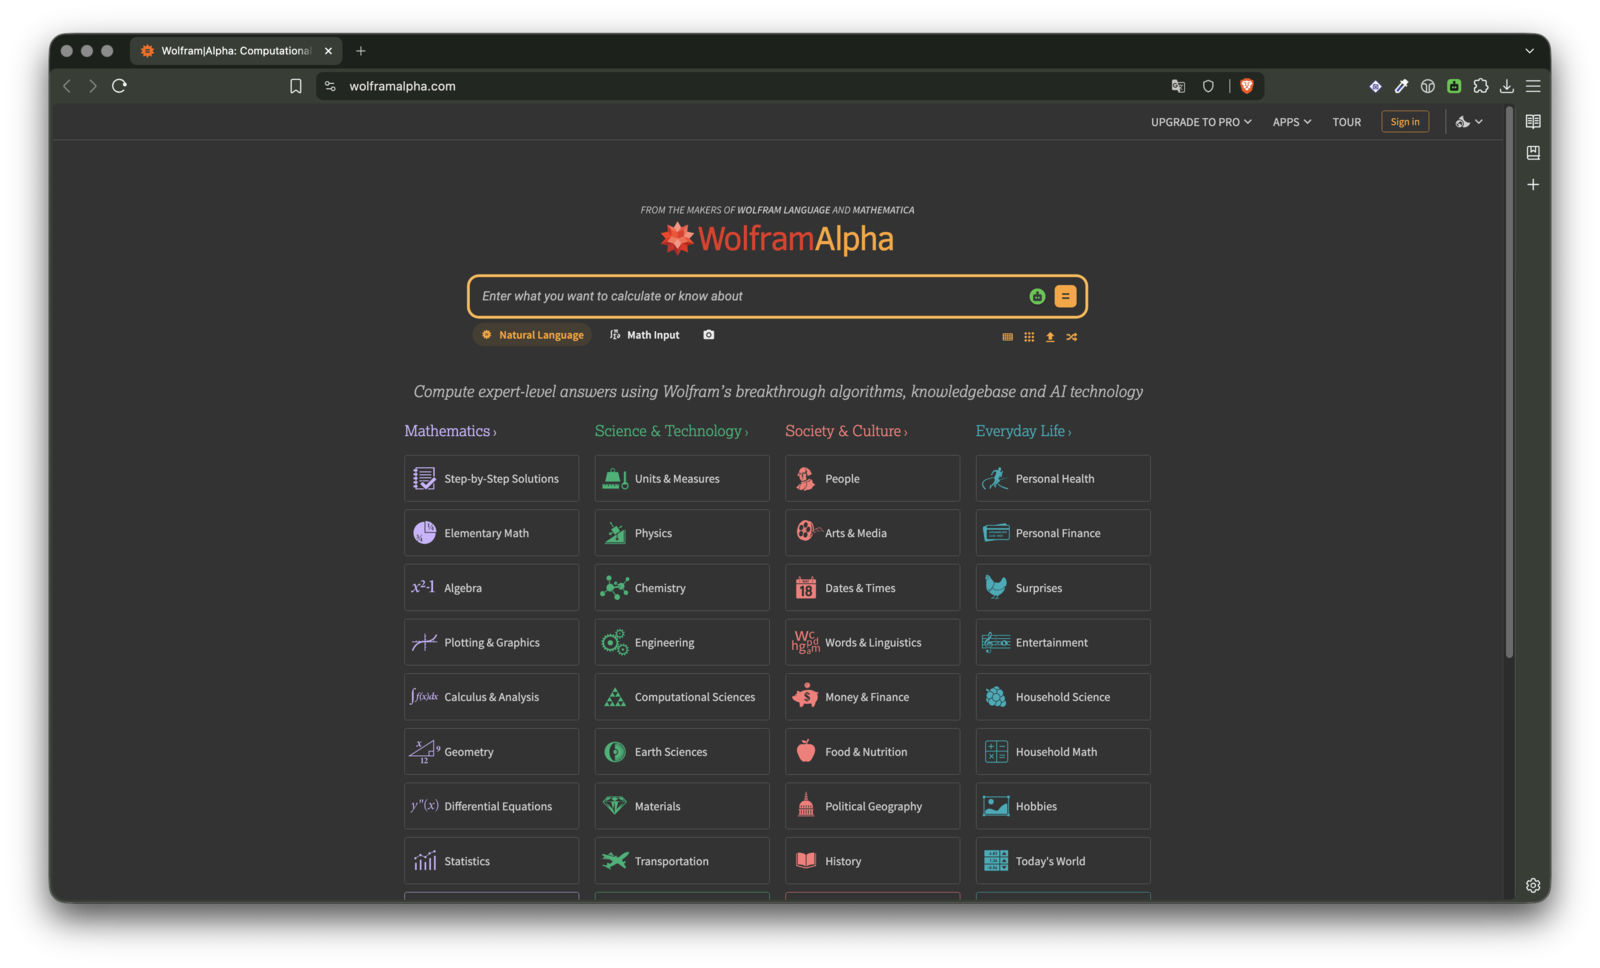Screen dimensions: 1600x968
Task: Select the Wolfram|Alpha browser tab
Action: pos(236,51)
